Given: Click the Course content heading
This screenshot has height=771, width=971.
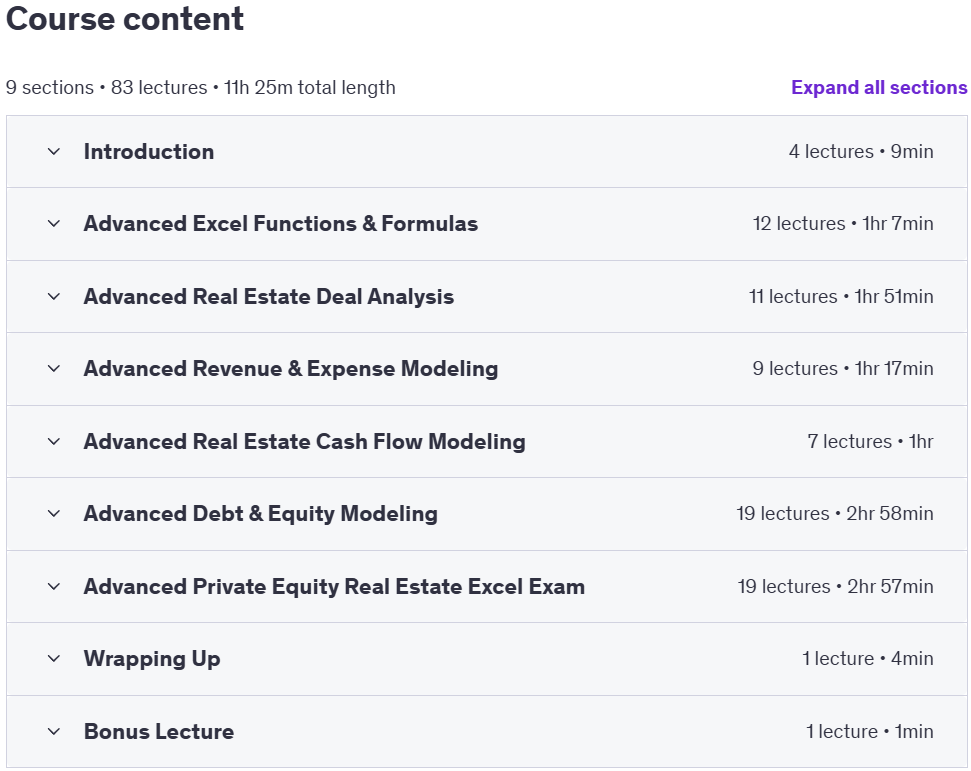Looking at the screenshot, I should pos(125,19).
